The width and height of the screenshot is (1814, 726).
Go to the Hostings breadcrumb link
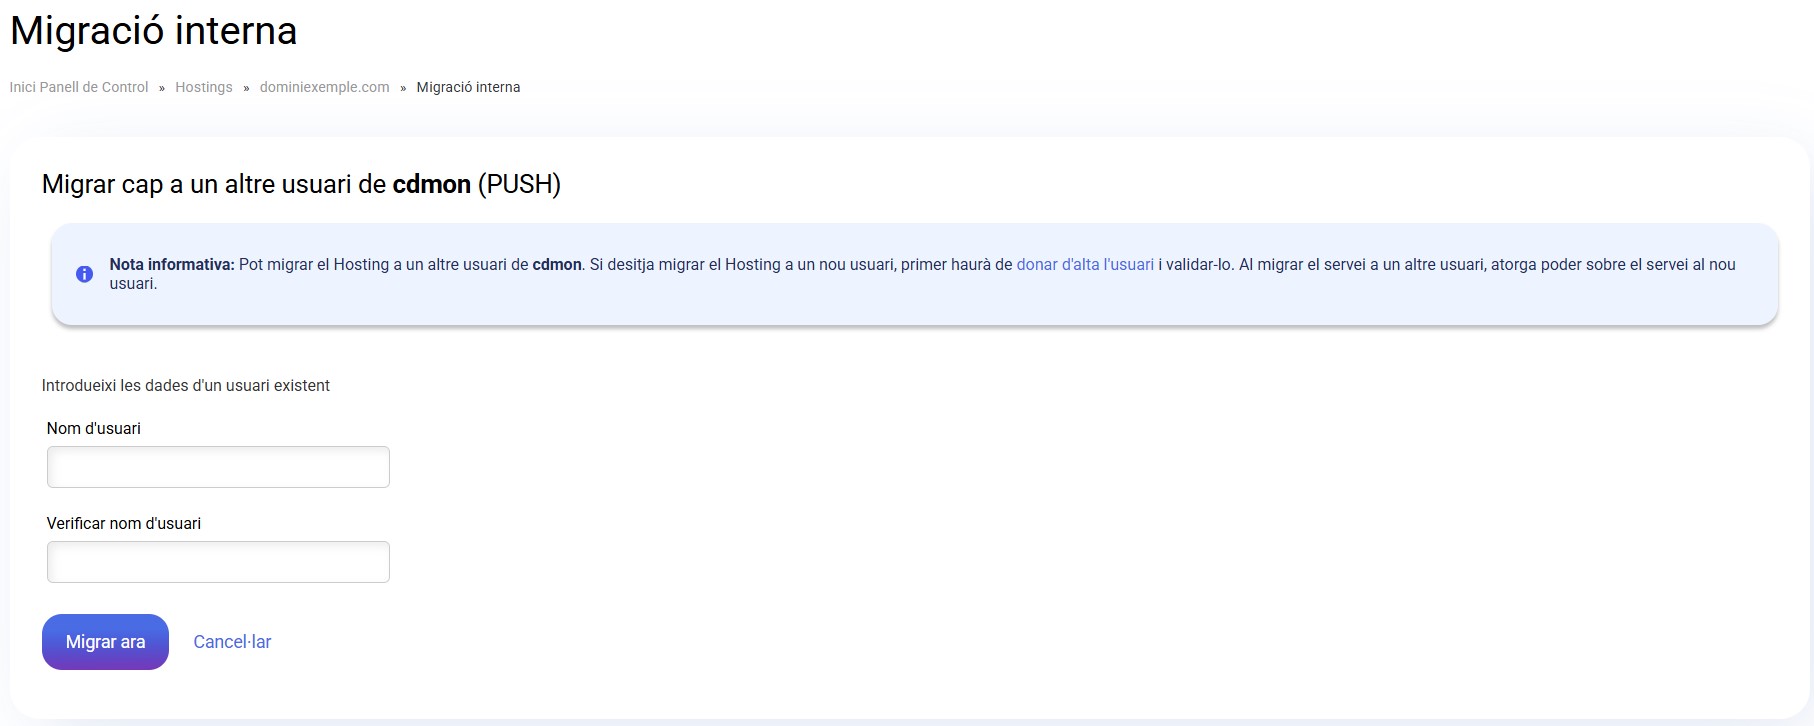tap(203, 87)
